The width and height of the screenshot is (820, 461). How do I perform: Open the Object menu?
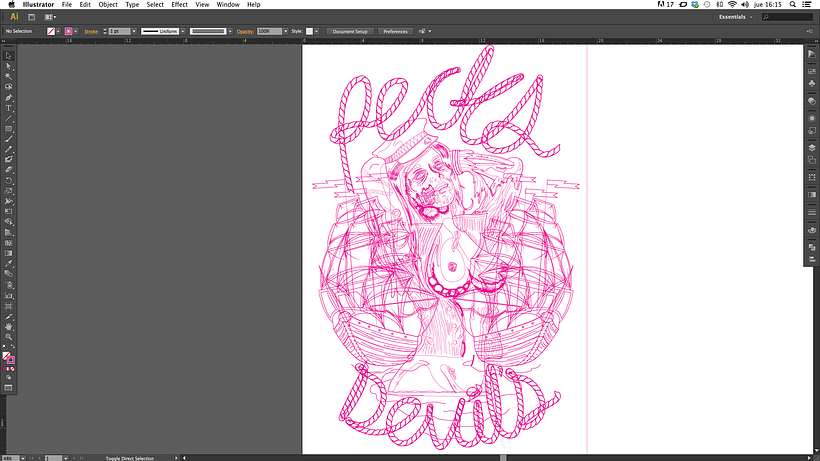[108, 5]
